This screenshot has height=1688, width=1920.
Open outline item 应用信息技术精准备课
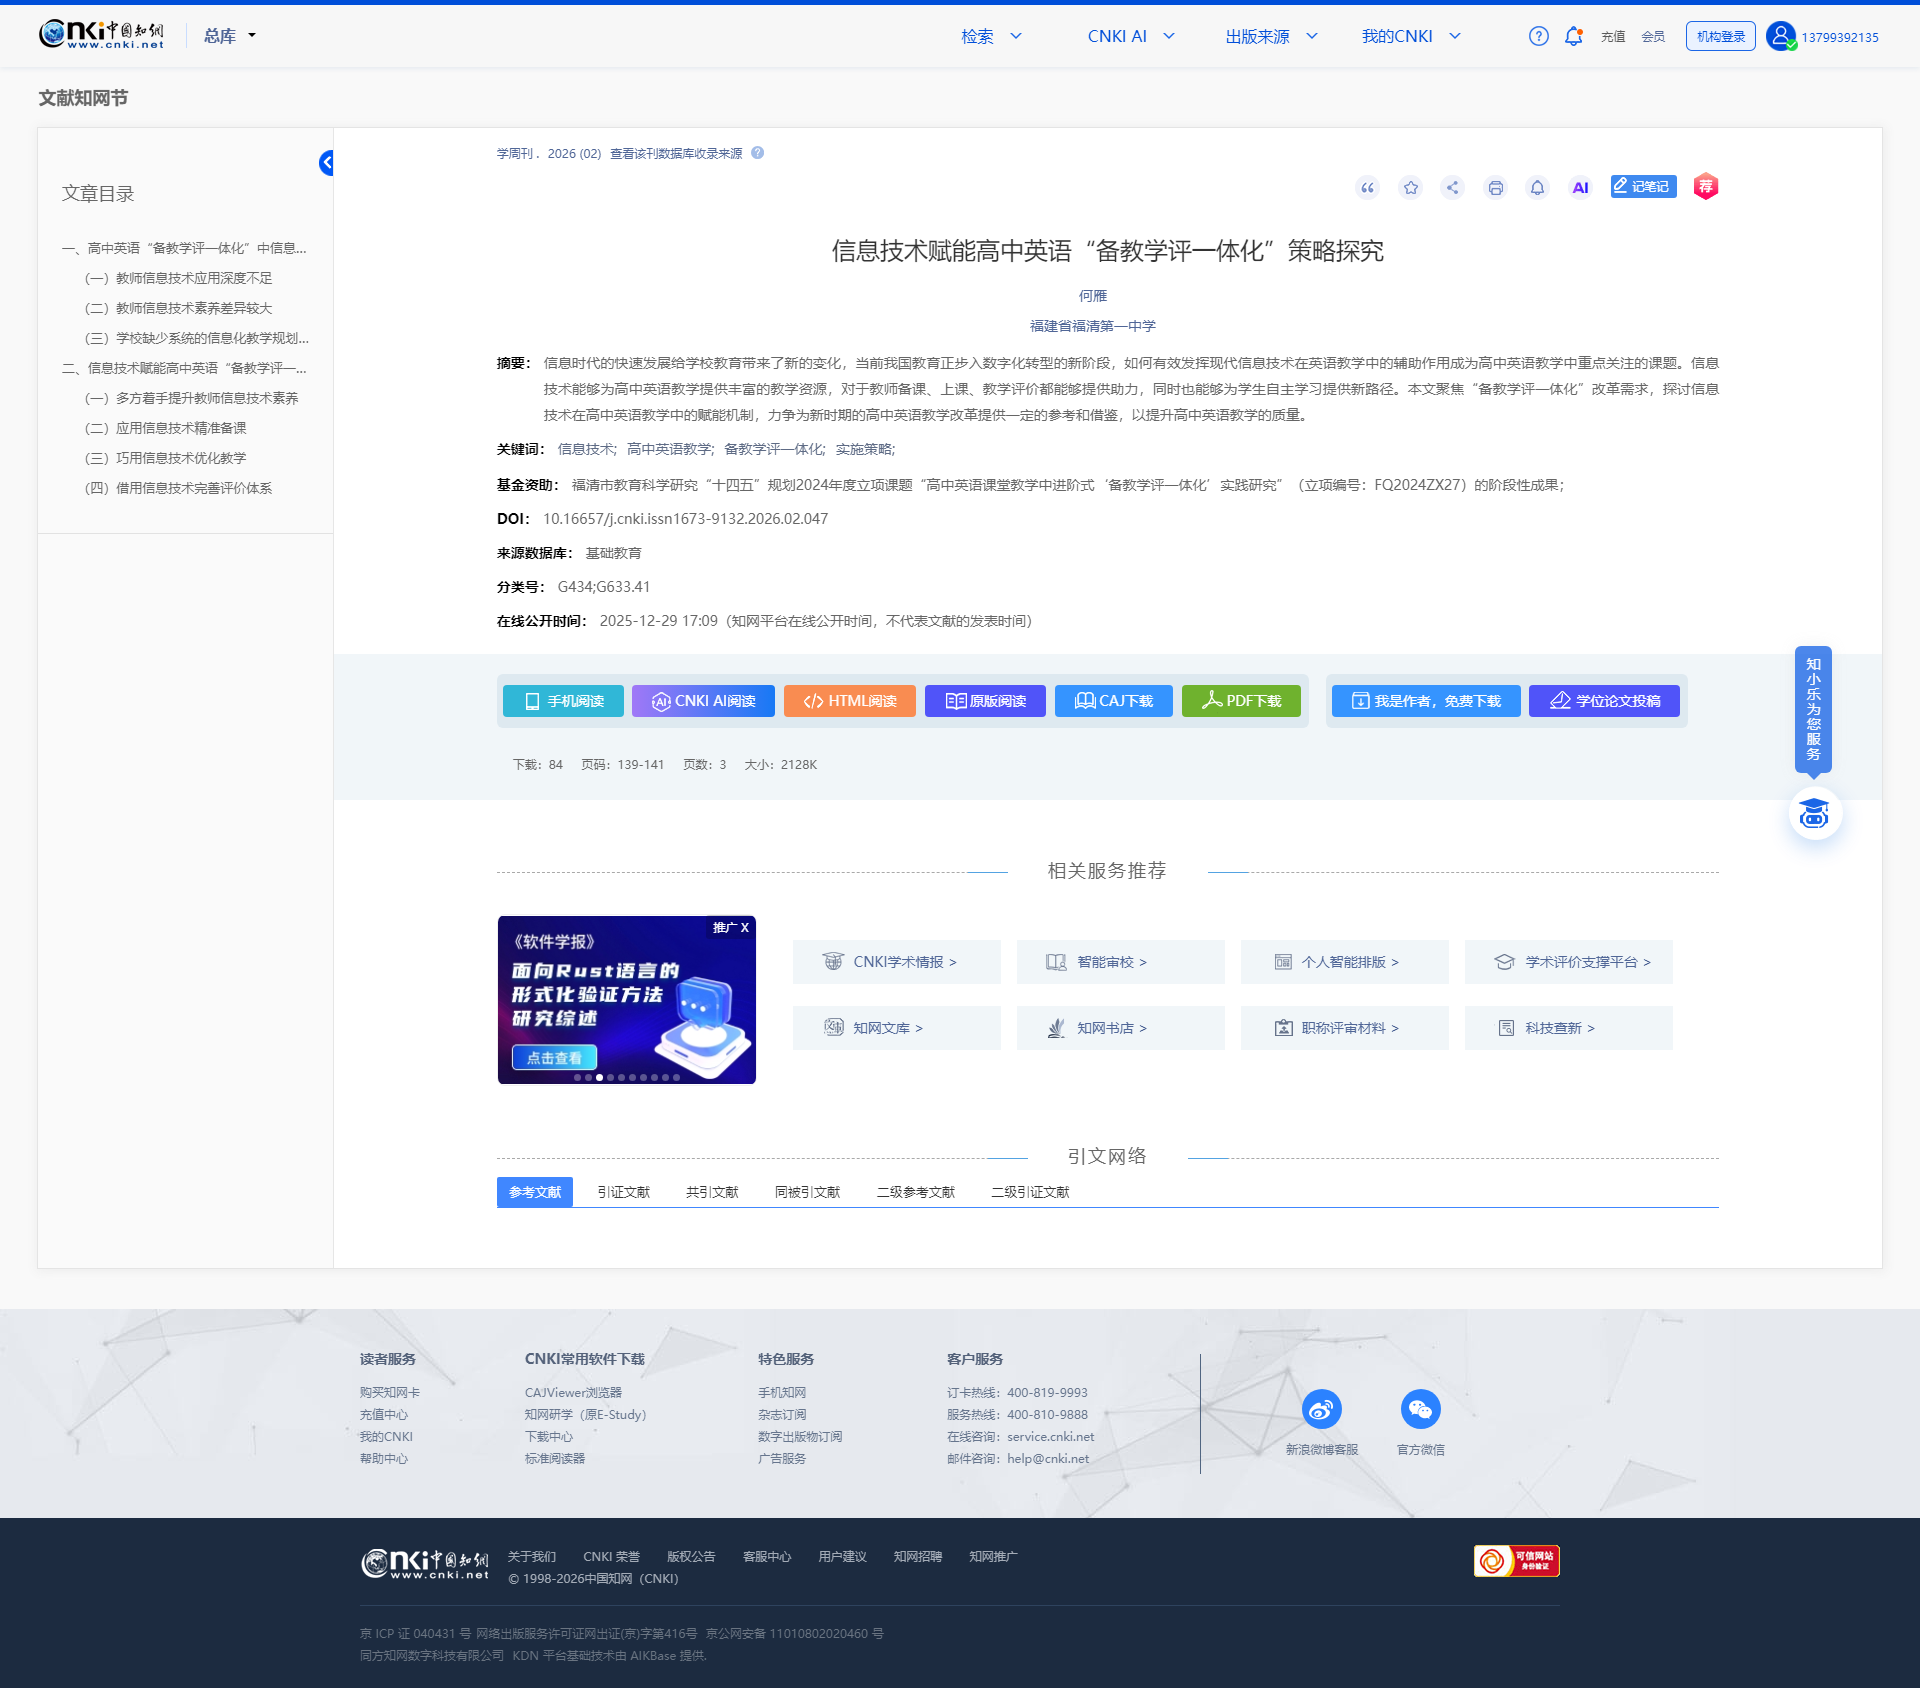[180, 428]
